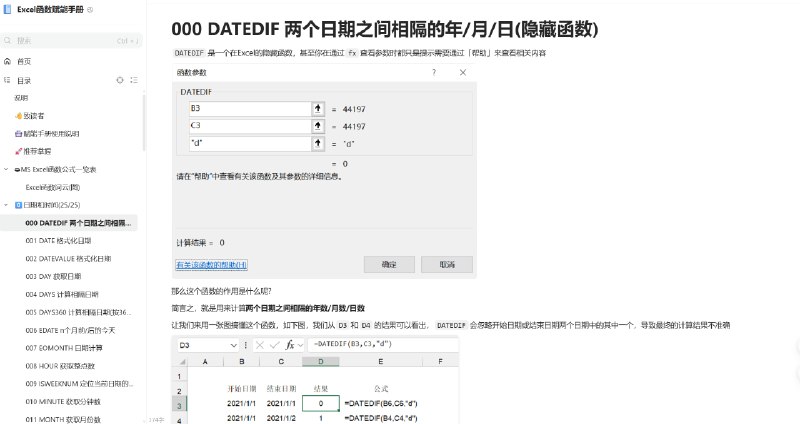
Task: Open 005 DAYS360 entry
Action: (x=78, y=312)
